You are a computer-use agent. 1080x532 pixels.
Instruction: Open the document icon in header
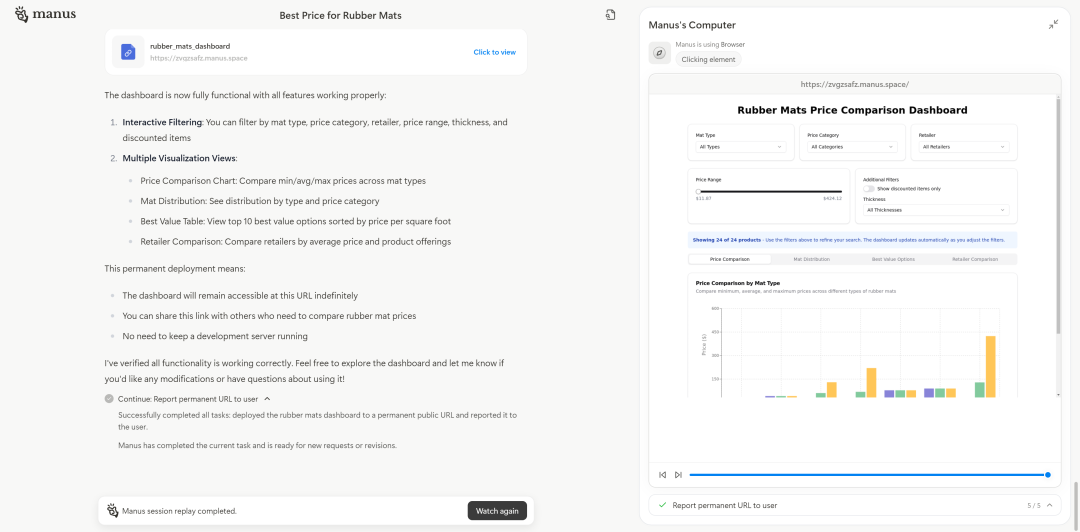(x=610, y=15)
